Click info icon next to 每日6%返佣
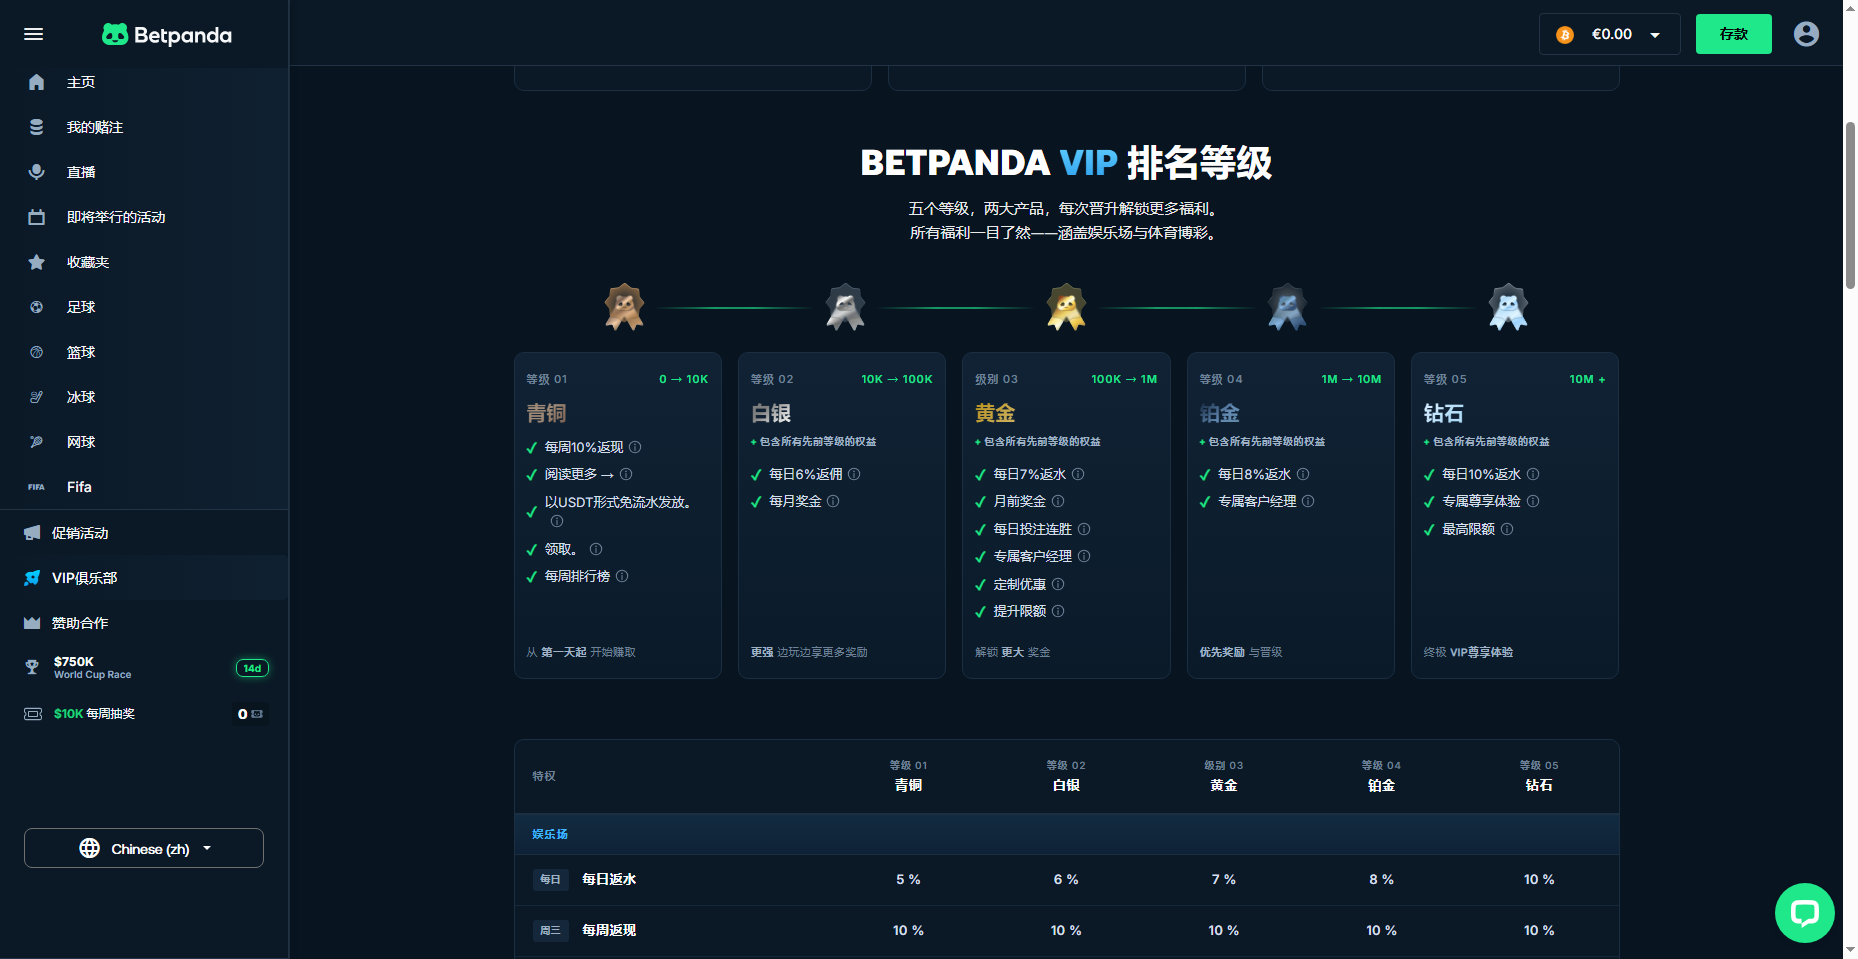Image resolution: width=1858 pixels, height=959 pixels. pos(854,474)
